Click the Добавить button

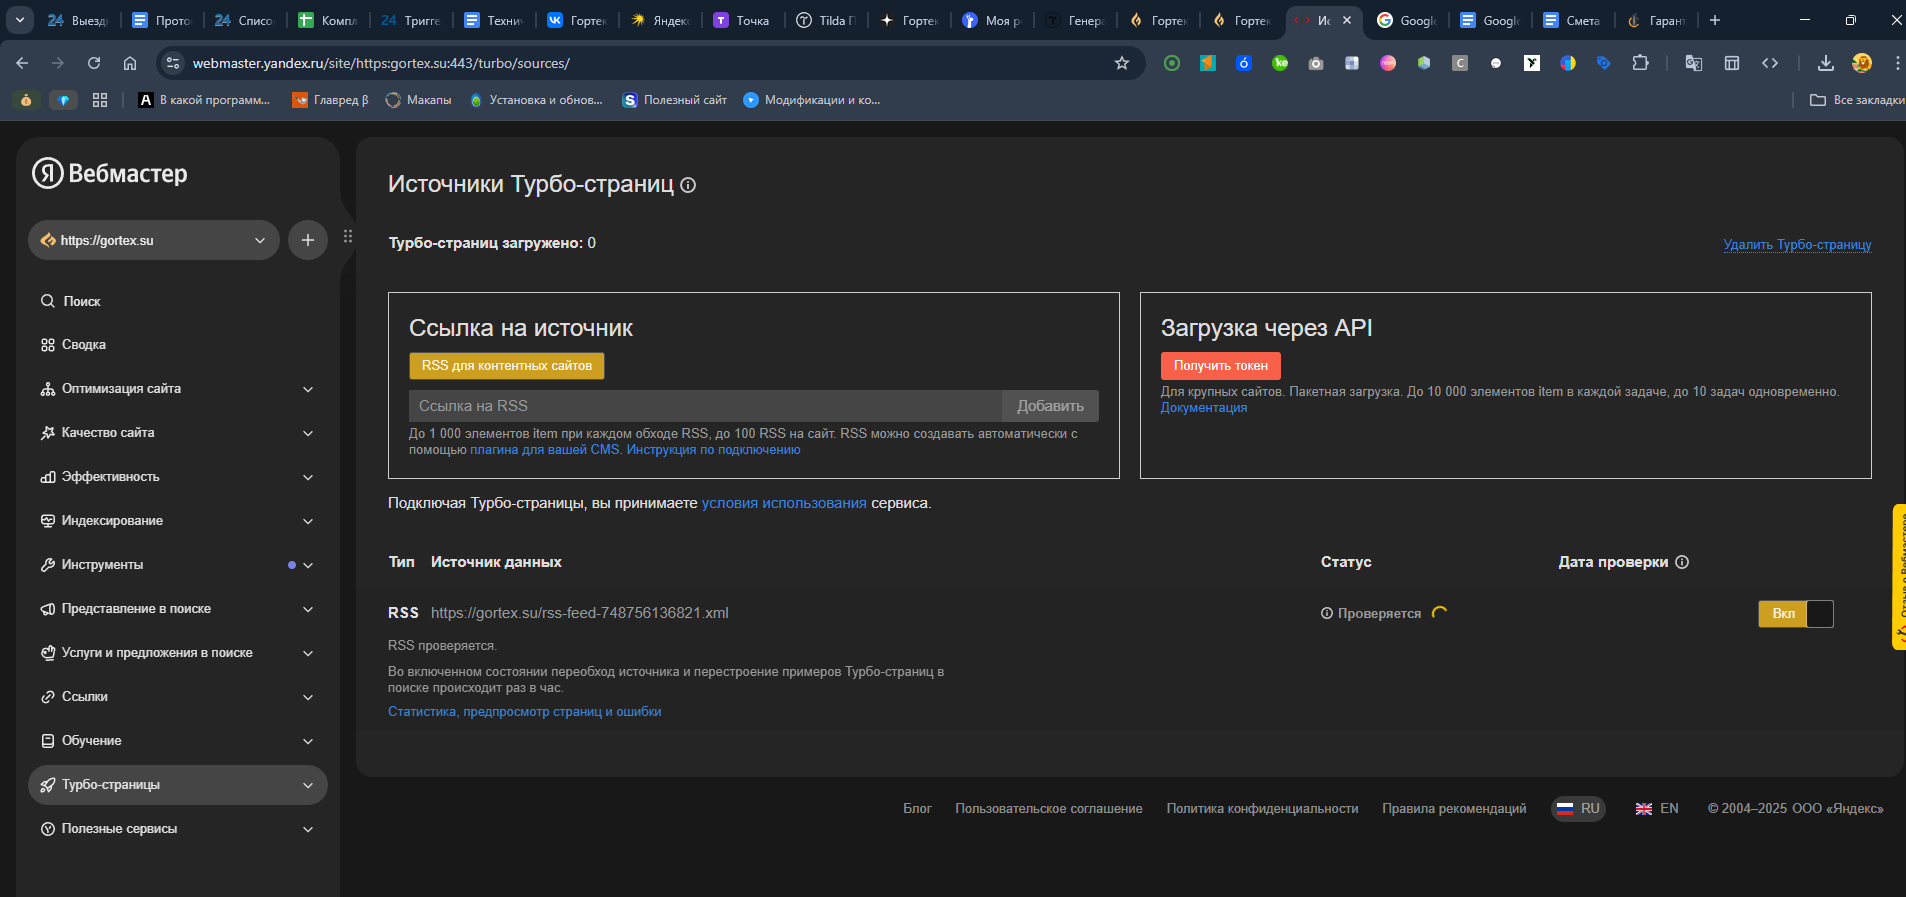coord(1050,406)
